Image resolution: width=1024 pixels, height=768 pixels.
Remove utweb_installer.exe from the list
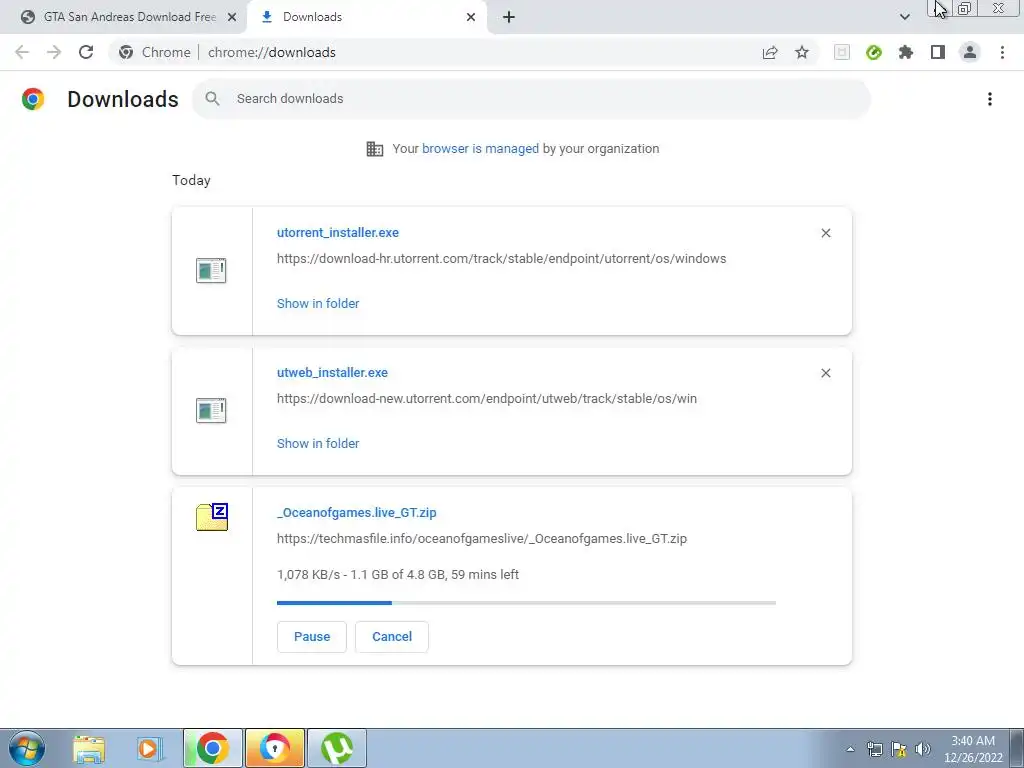tap(825, 373)
